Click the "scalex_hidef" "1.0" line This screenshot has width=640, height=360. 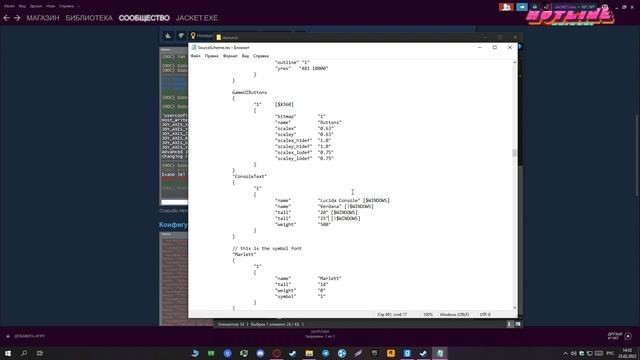coord(304,140)
